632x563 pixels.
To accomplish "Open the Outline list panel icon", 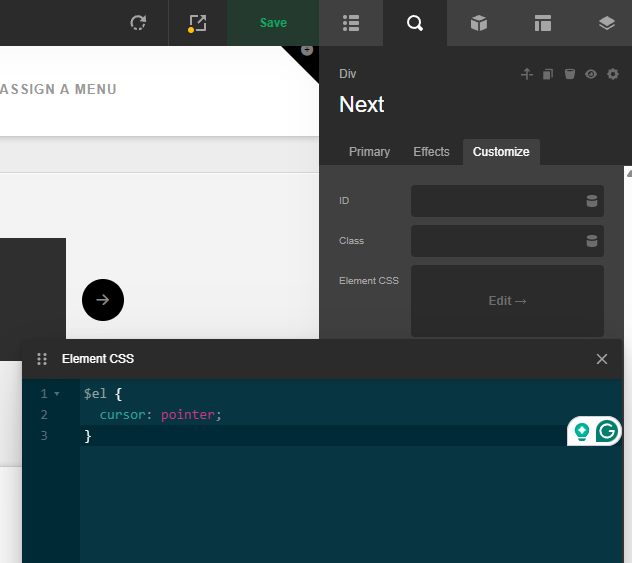I will pos(351,23).
